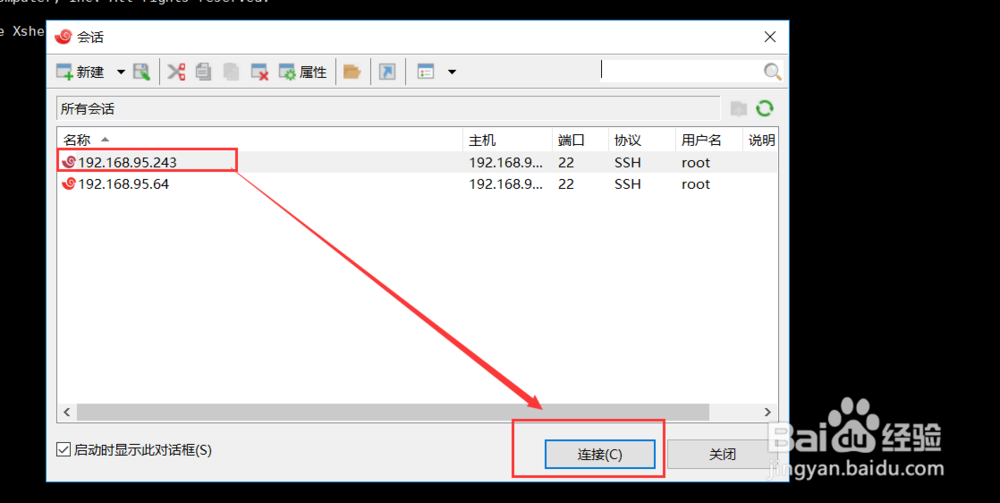The height and width of the screenshot is (503, 1000).
Task: Focus the session search input field
Action: tap(681, 71)
